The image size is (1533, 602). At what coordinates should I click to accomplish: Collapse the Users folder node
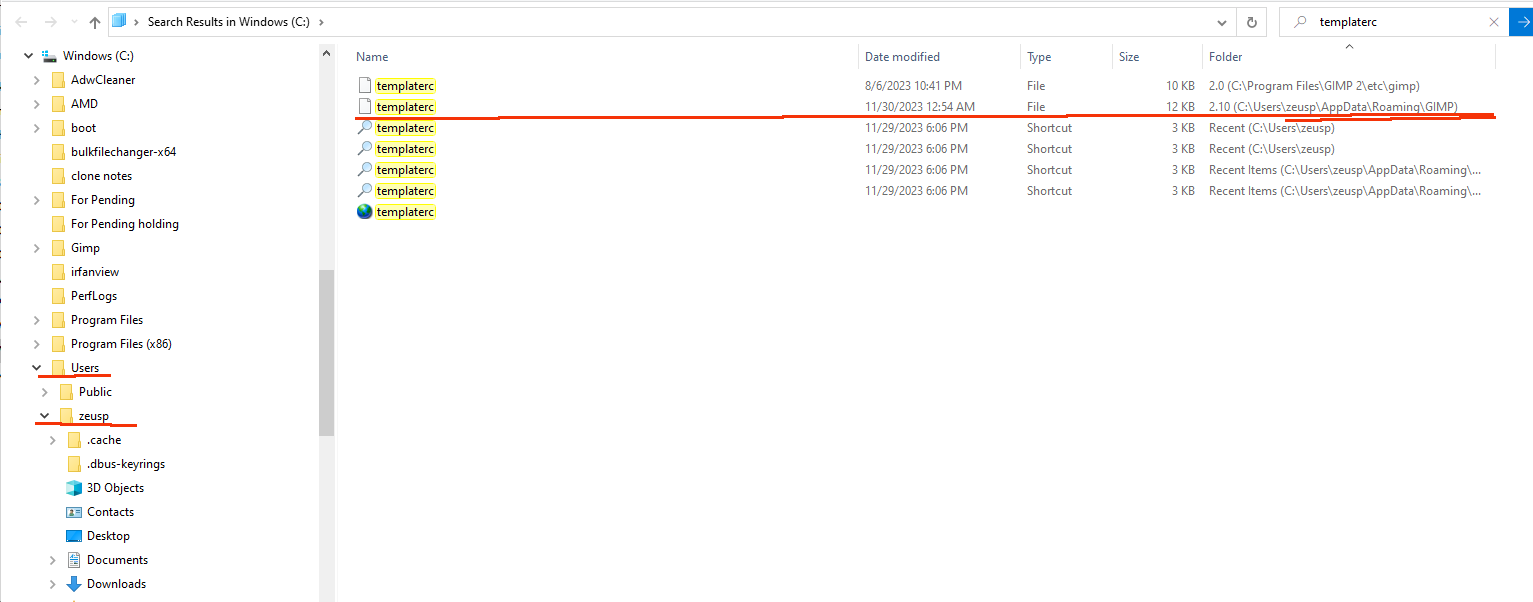coord(37,368)
